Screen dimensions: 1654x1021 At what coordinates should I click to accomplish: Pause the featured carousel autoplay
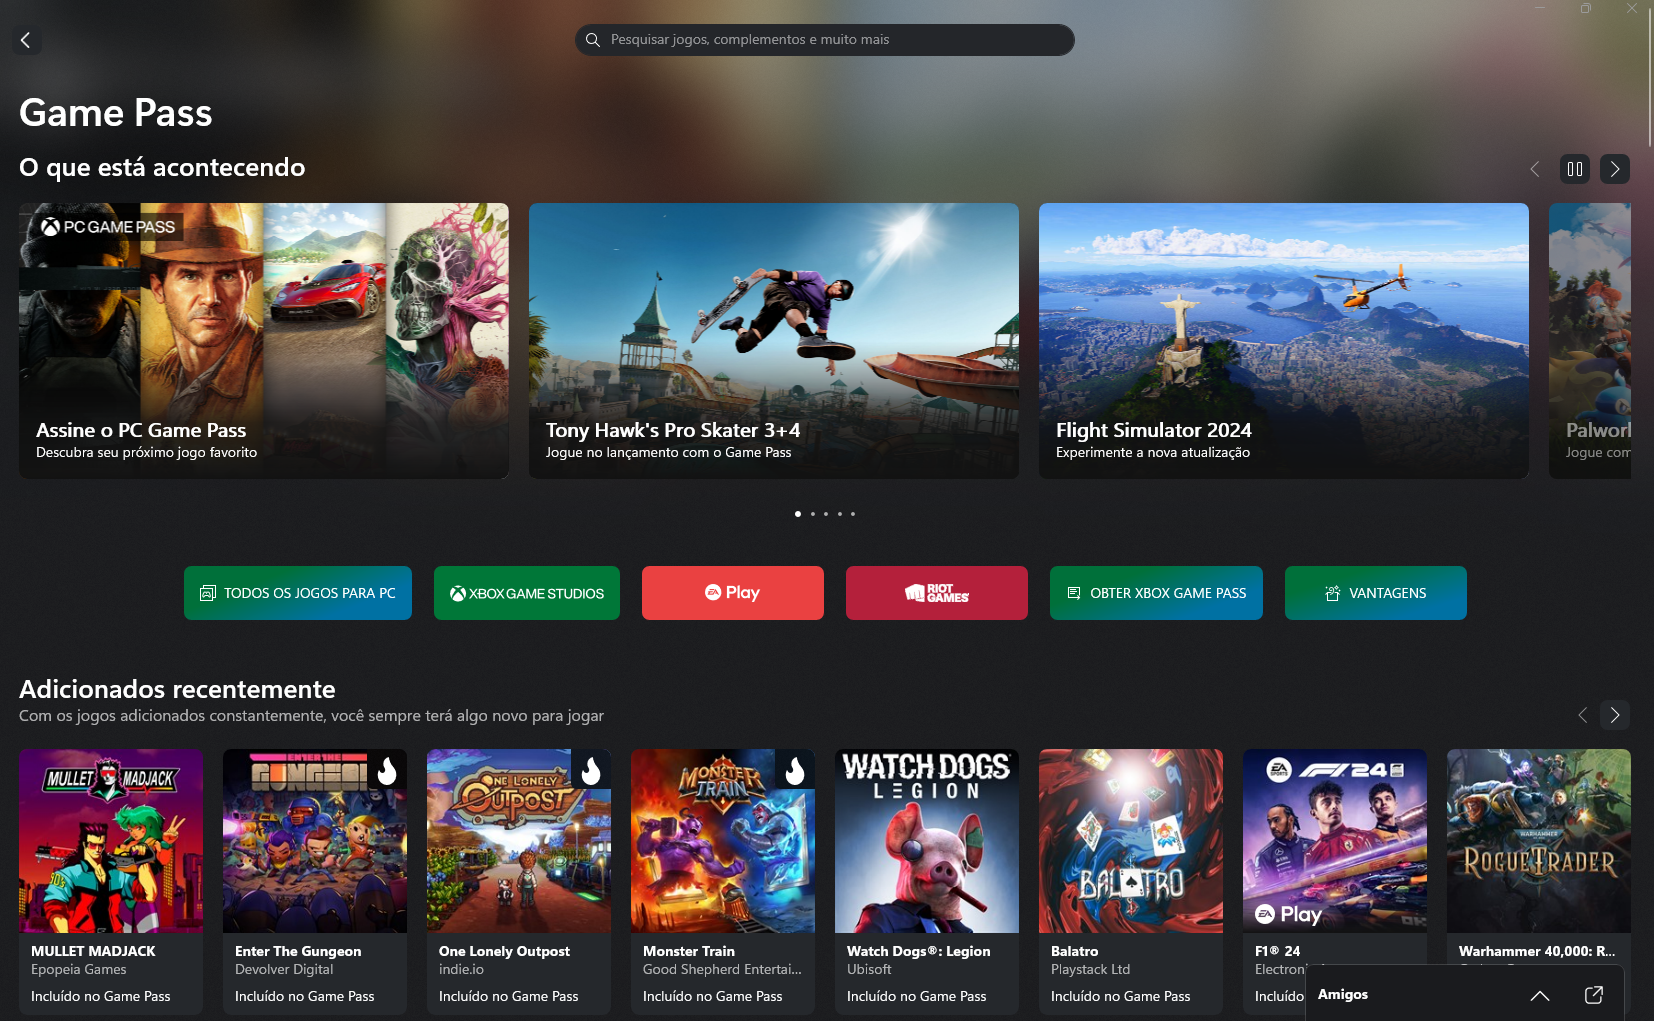click(x=1575, y=169)
